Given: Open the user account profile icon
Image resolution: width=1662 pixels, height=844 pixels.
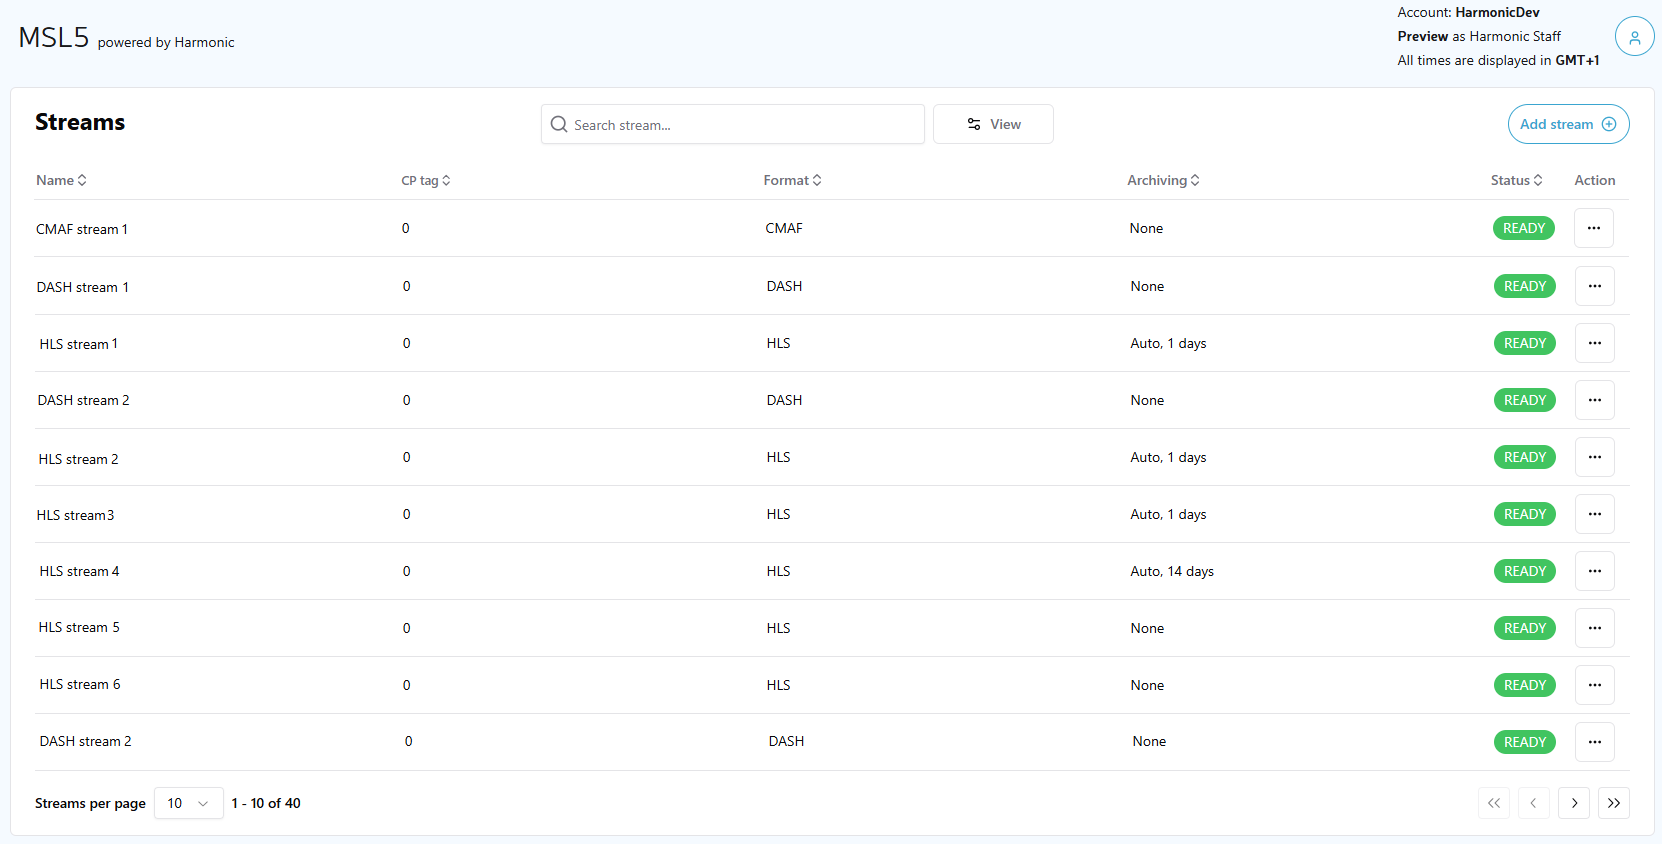Looking at the screenshot, I should (1634, 37).
